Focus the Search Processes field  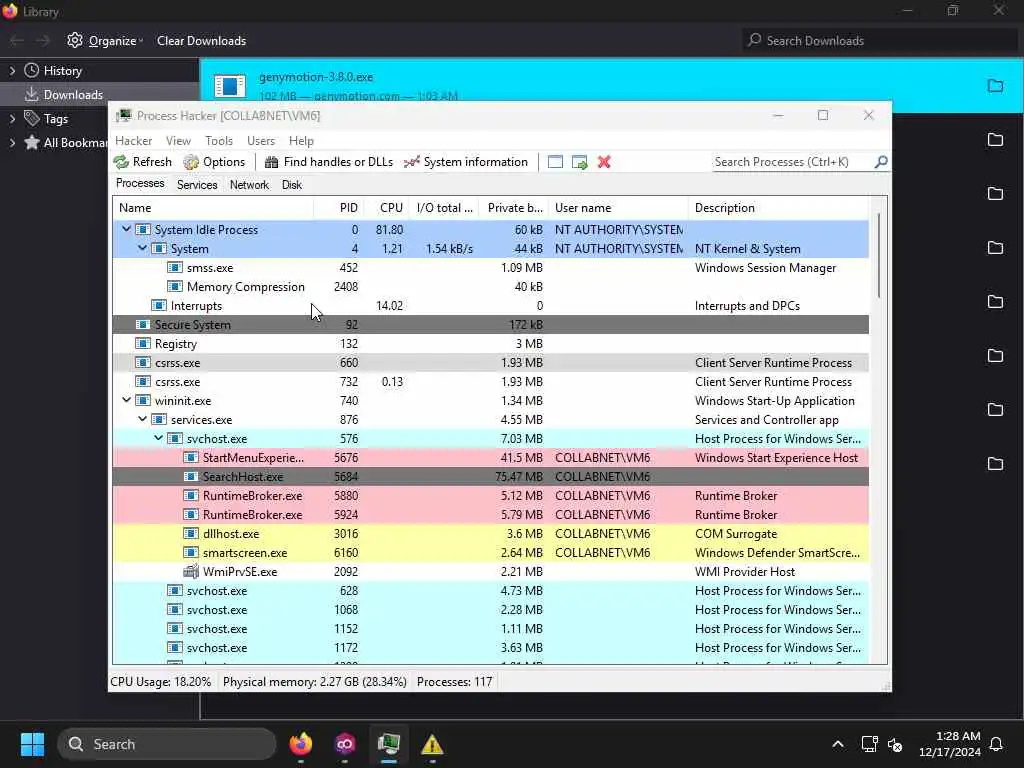(x=793, y=162)
